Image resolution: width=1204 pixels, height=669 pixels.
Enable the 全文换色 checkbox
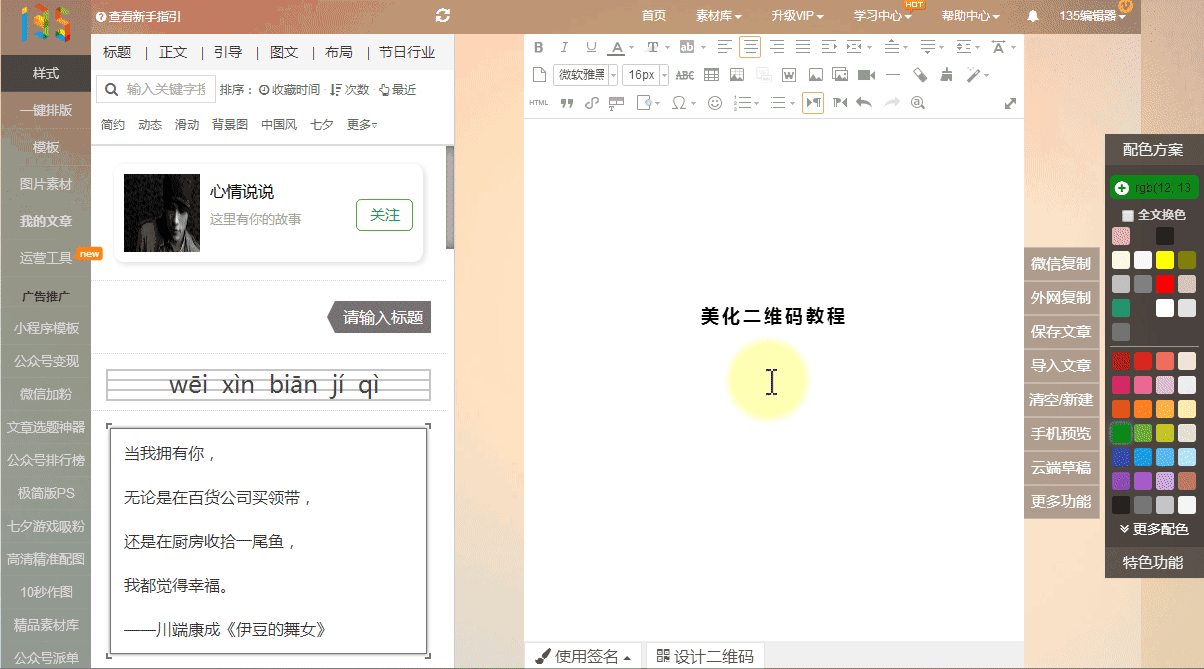click(1128, 215)
